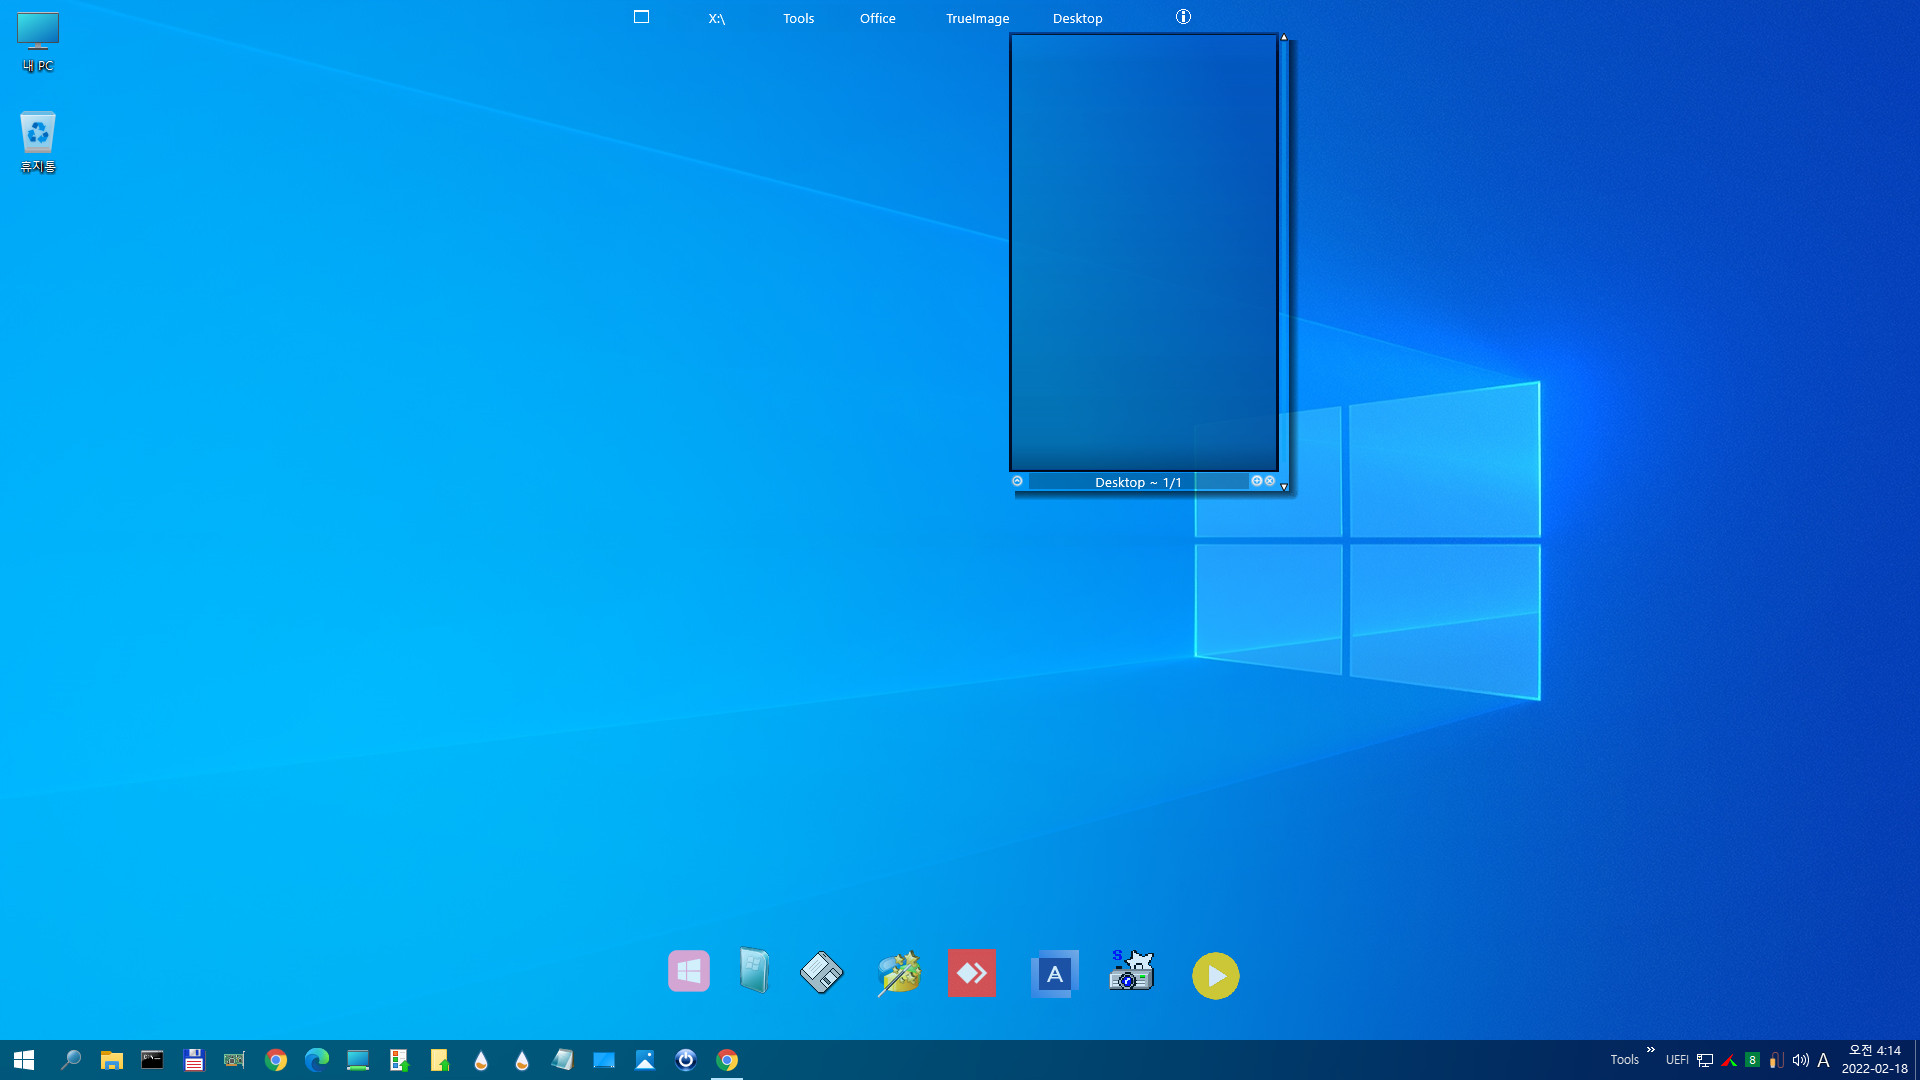Click the Desktop ~ 1/1 title label
Viewport: 1920px width, 1080px height.
(1138, 482)
